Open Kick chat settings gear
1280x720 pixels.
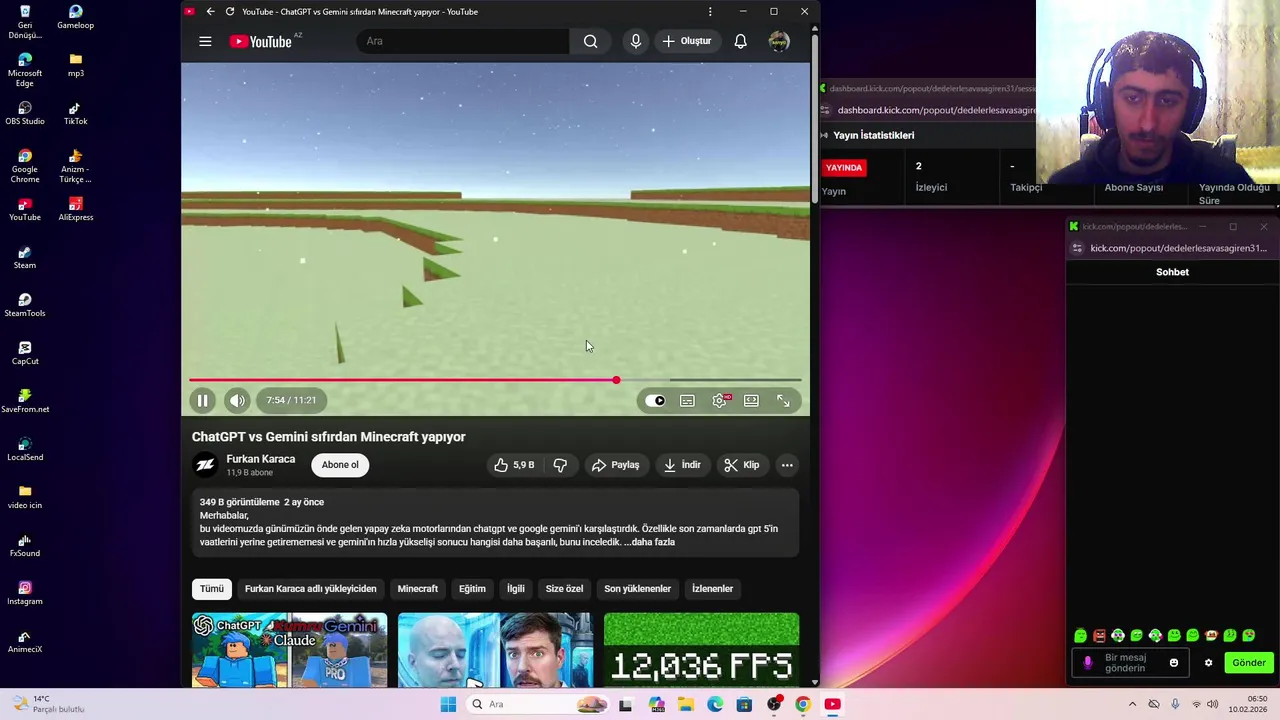point(1208,663)
